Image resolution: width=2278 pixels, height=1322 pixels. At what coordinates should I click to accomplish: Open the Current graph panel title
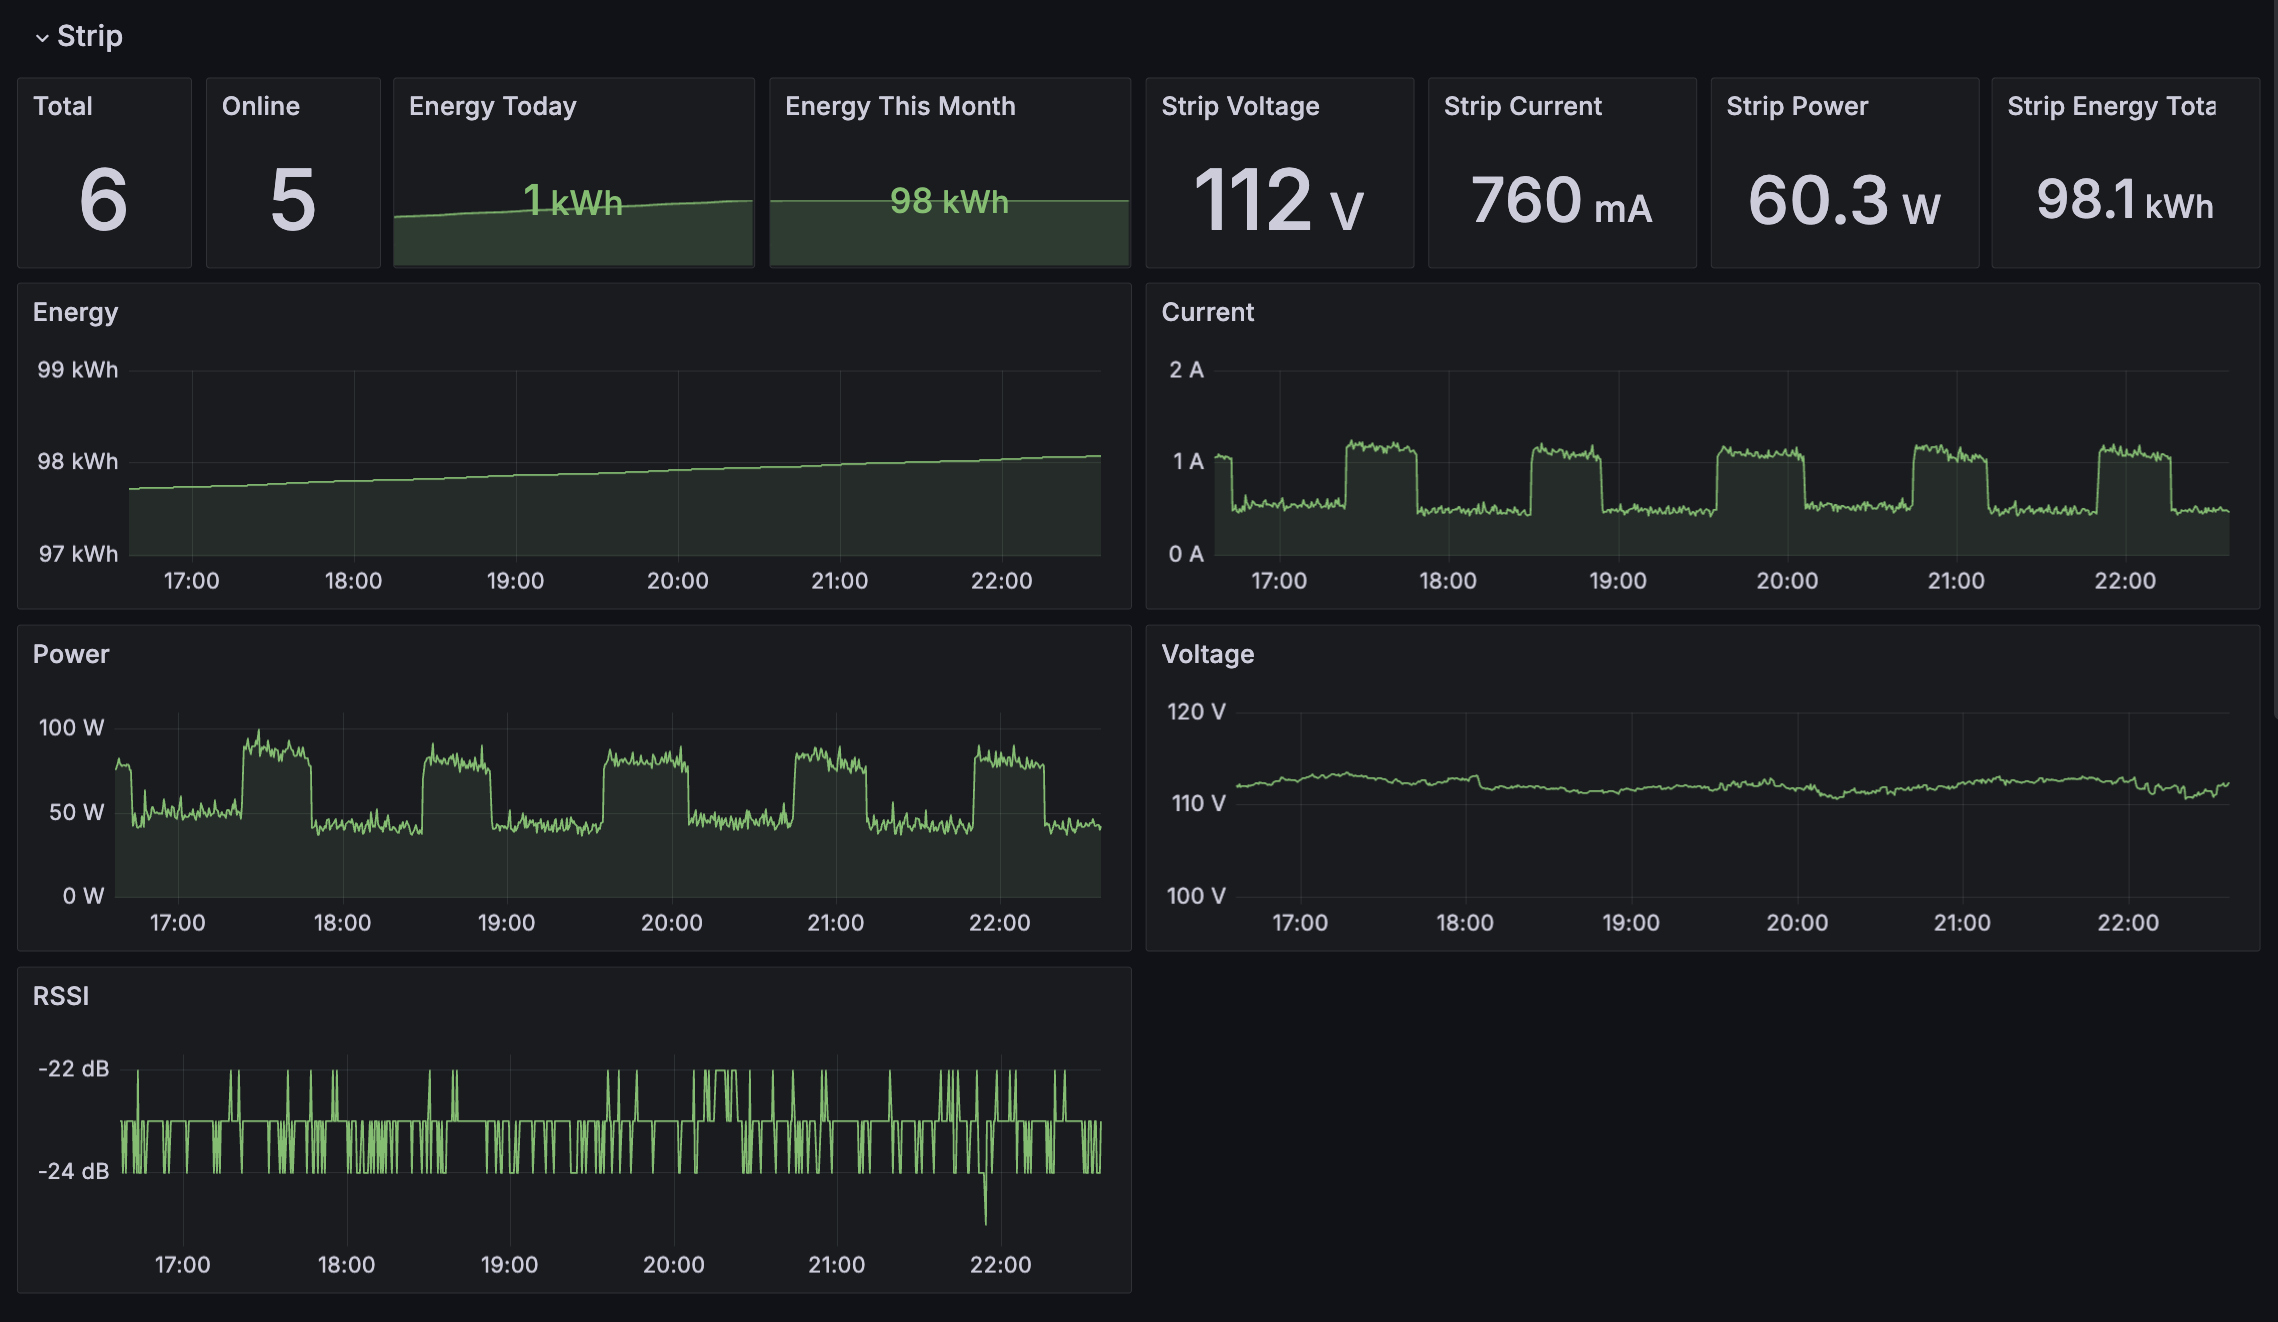coord(1207,312)
